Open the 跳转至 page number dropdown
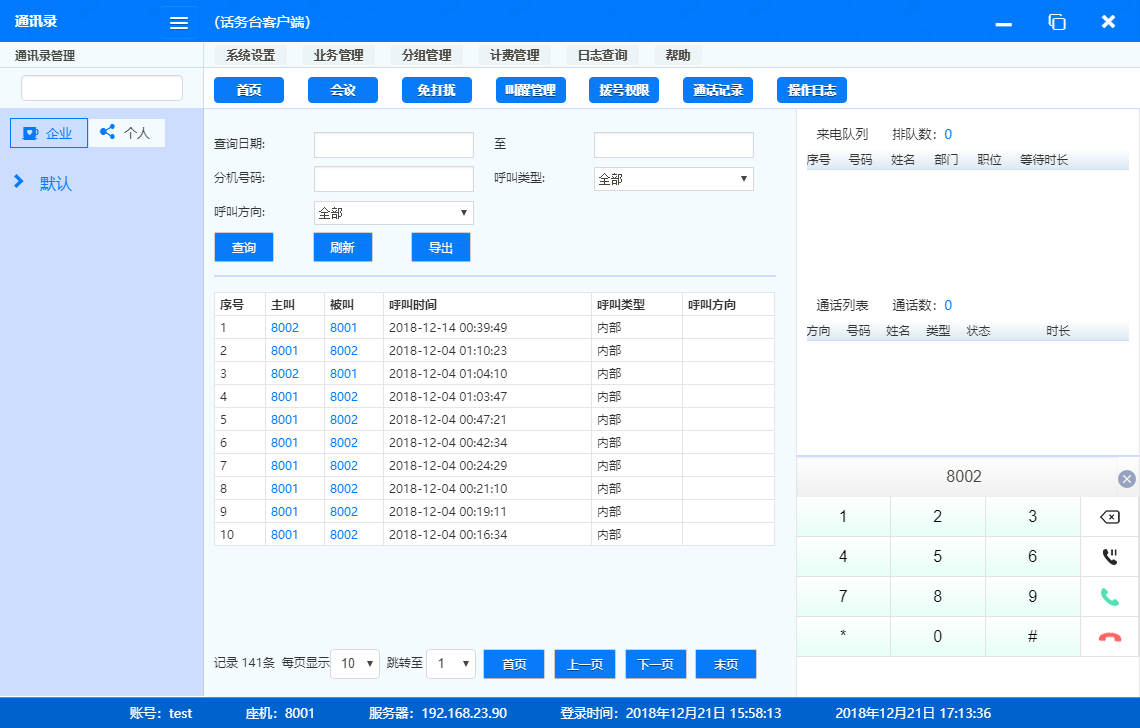Screen dimensions: 1140x728 [451, 664]
